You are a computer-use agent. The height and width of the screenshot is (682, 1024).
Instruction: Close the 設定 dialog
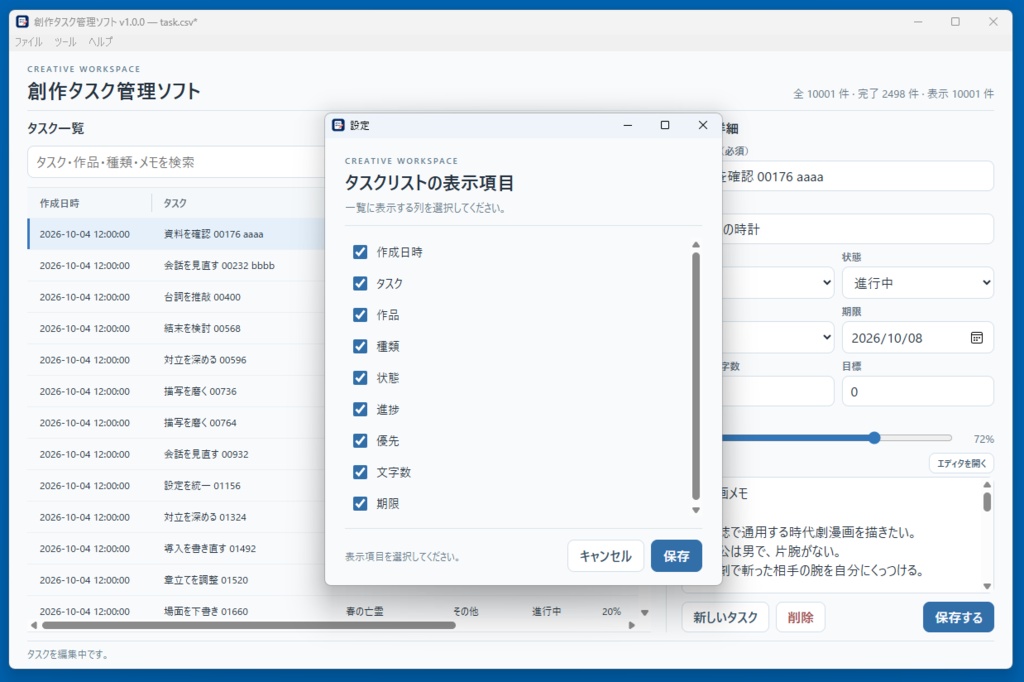coord(703,125)
